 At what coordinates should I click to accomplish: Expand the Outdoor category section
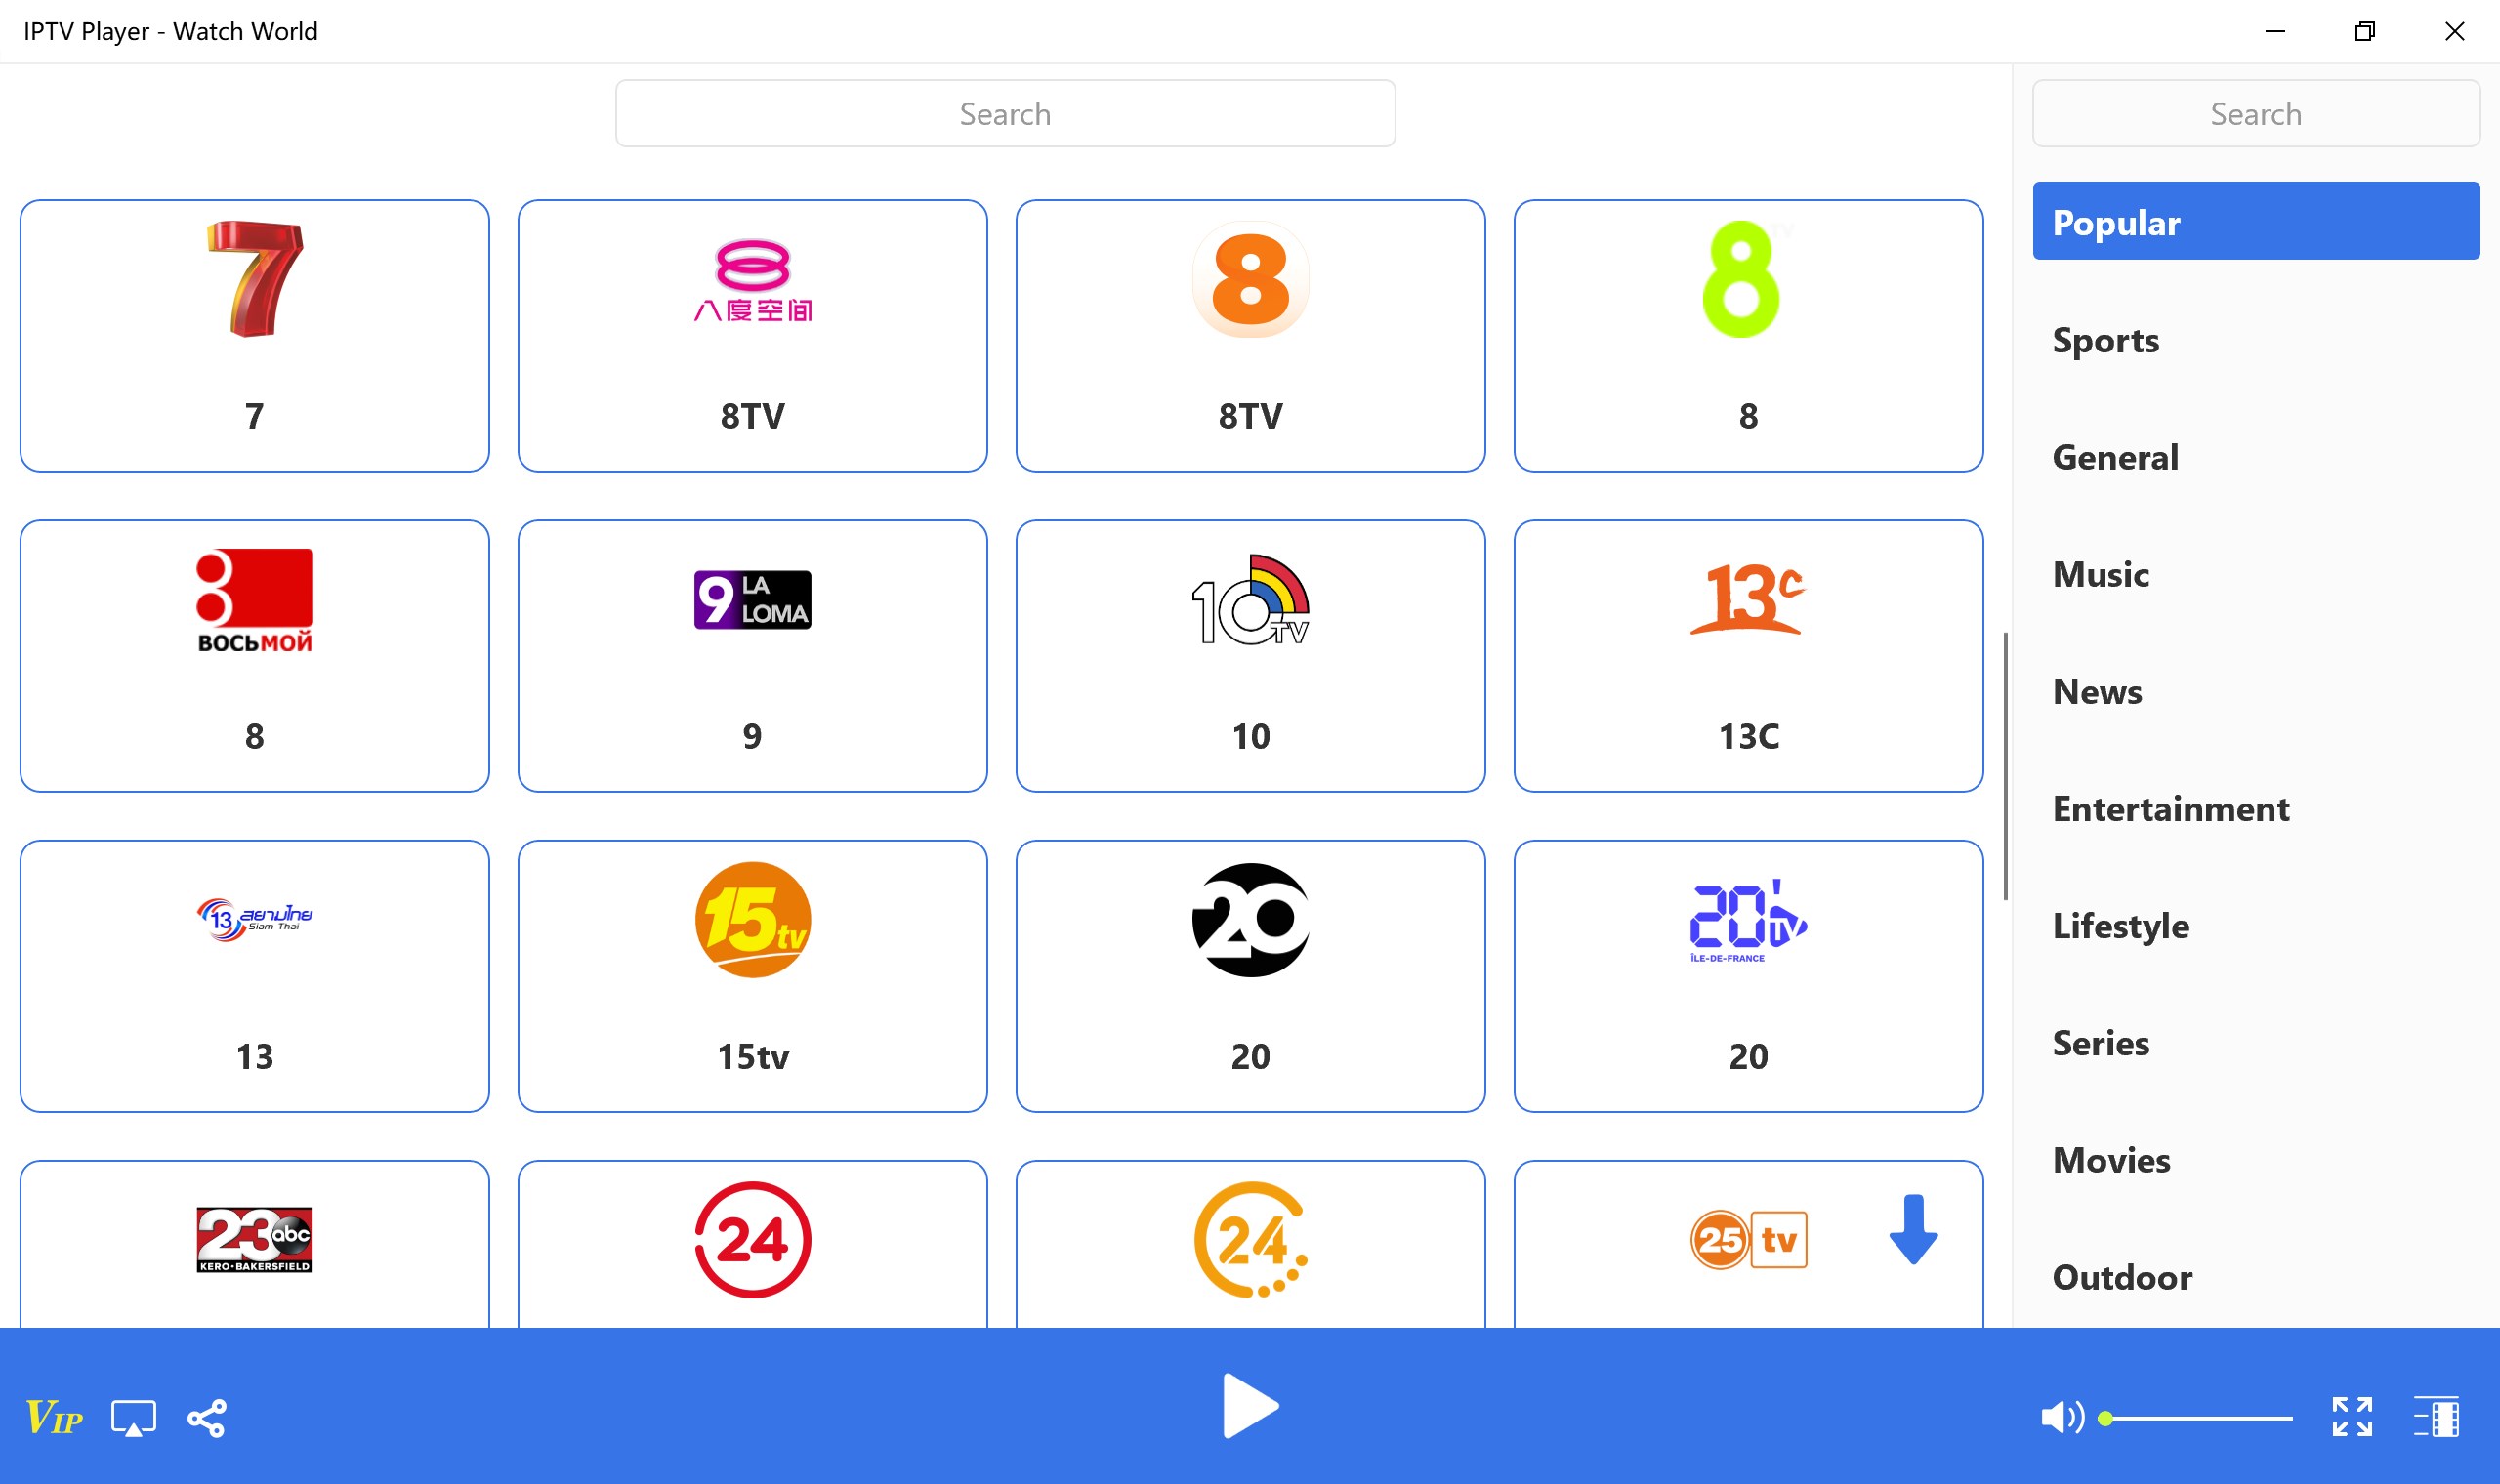(x=2120, y=1275)
